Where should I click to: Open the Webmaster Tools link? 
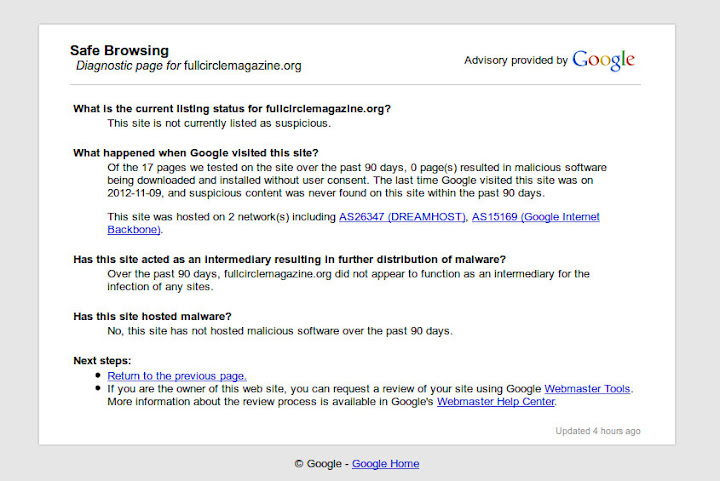click(588, 389)
